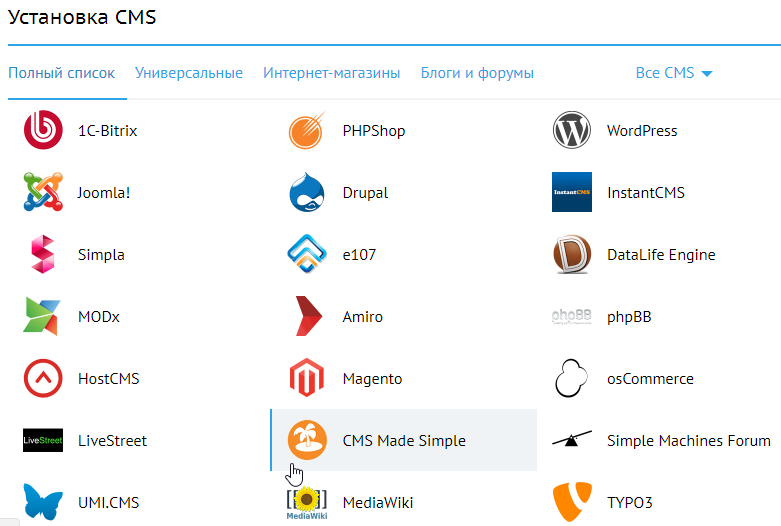The height and width of the screenshot is (526, 781).
Task: Click the UMI.CMS blue butterfly icon
Action: coord(43,502)
